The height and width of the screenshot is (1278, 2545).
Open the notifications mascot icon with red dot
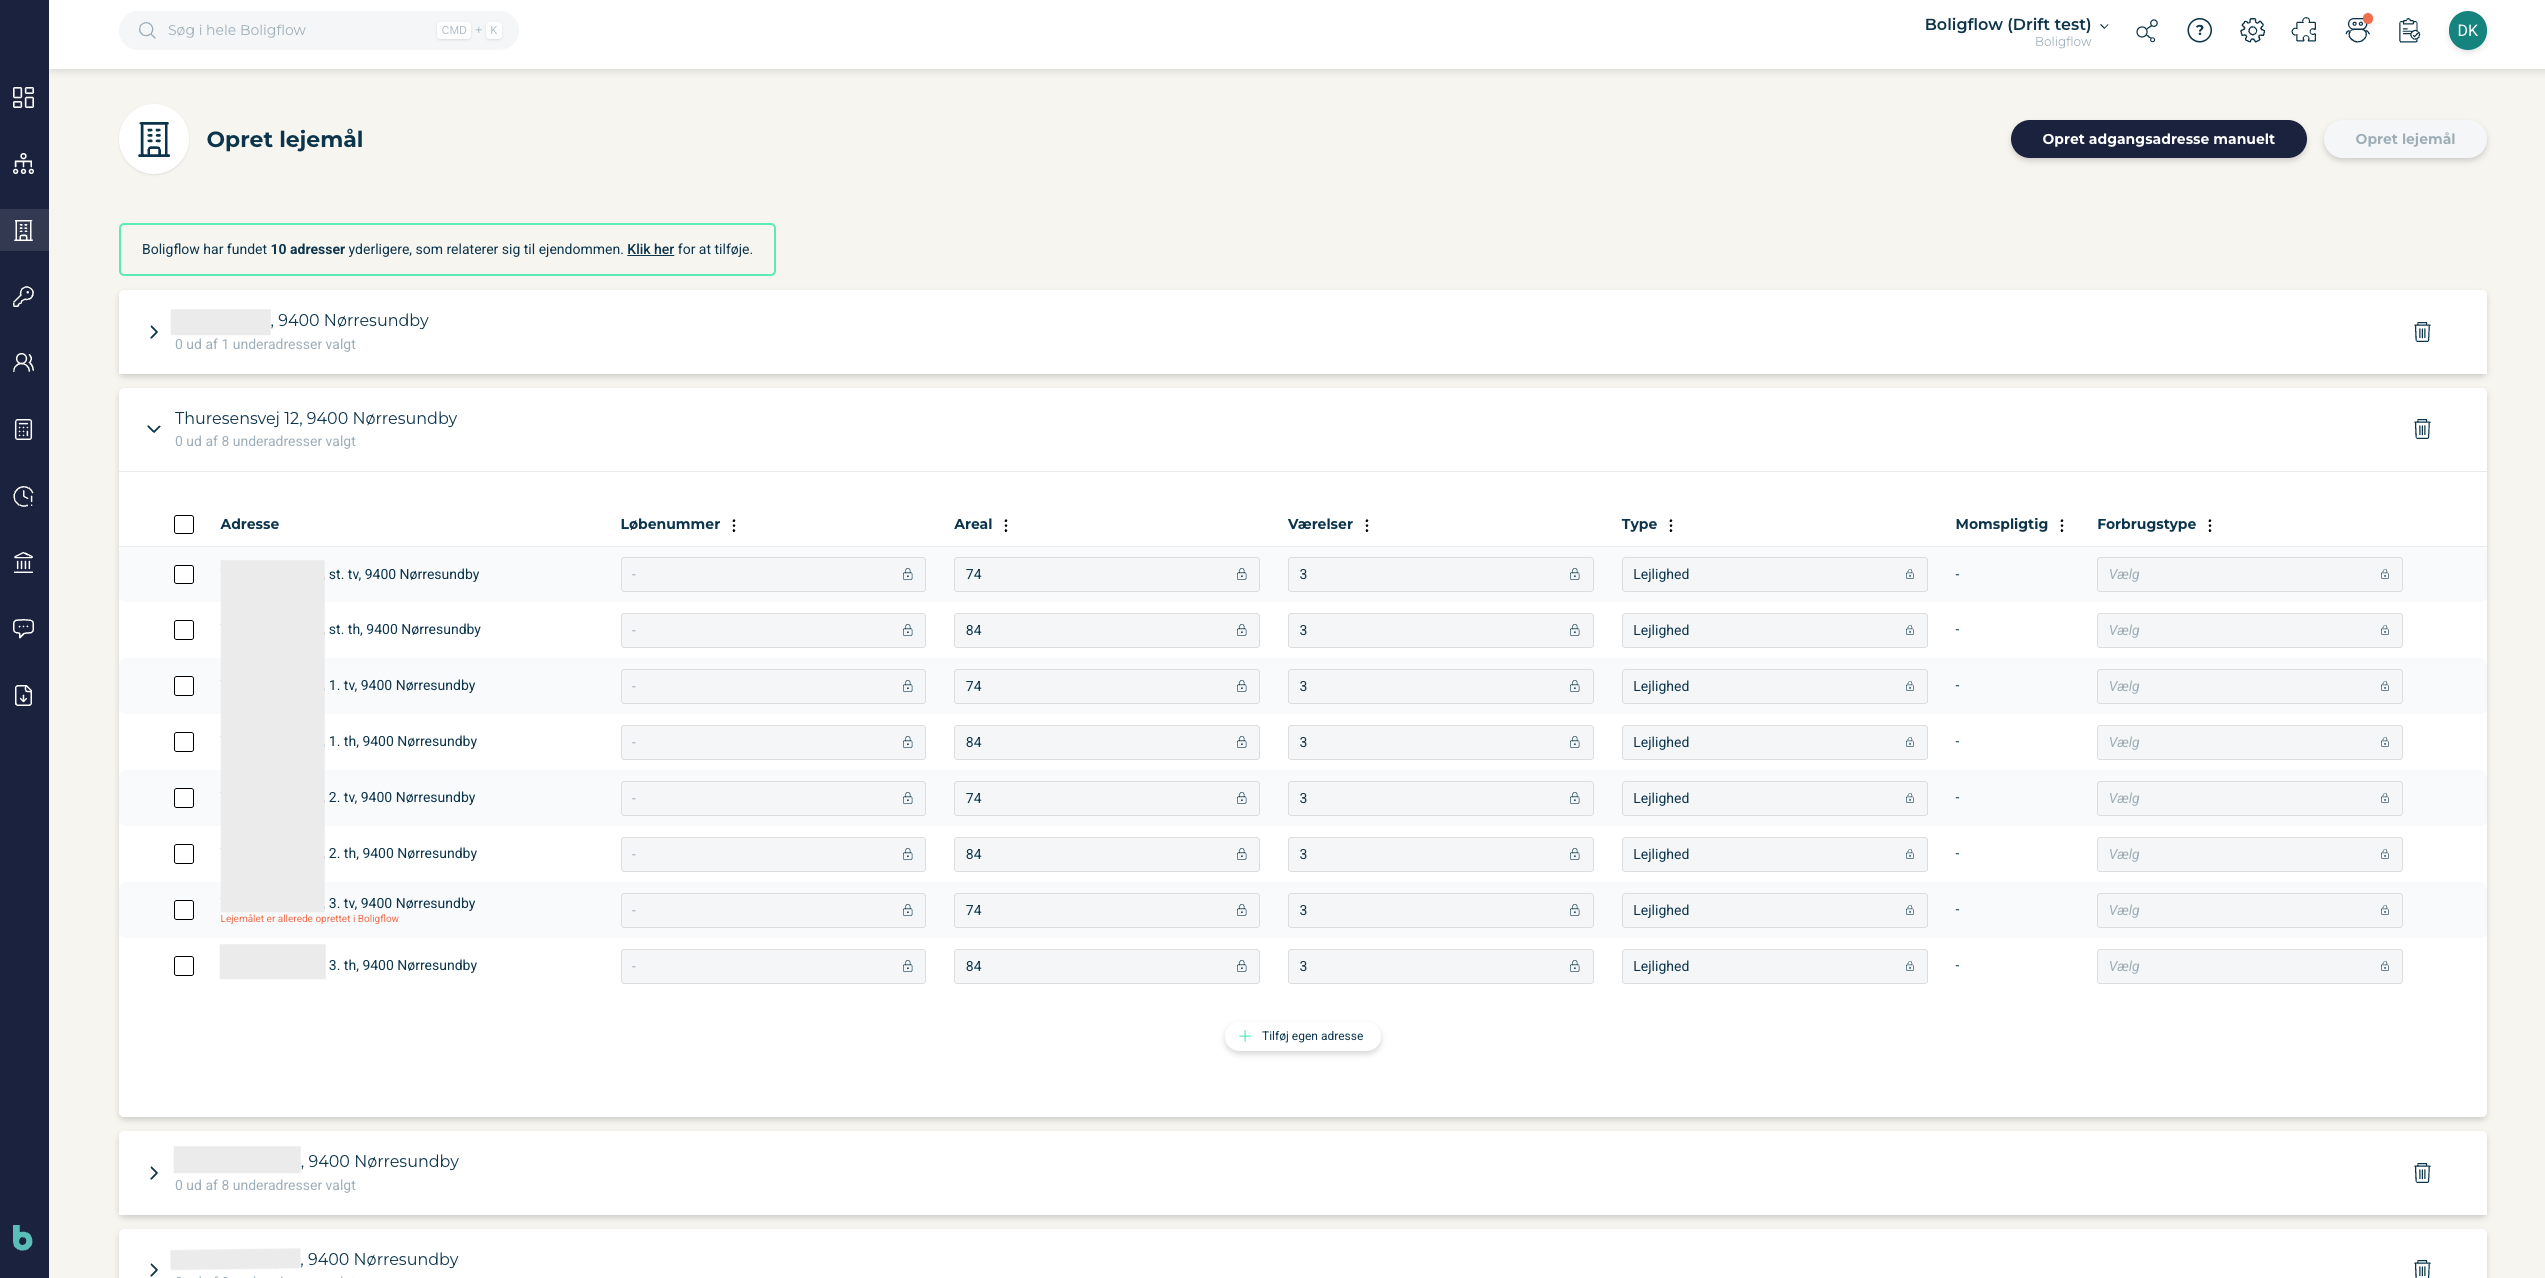tap(2358, 30)
